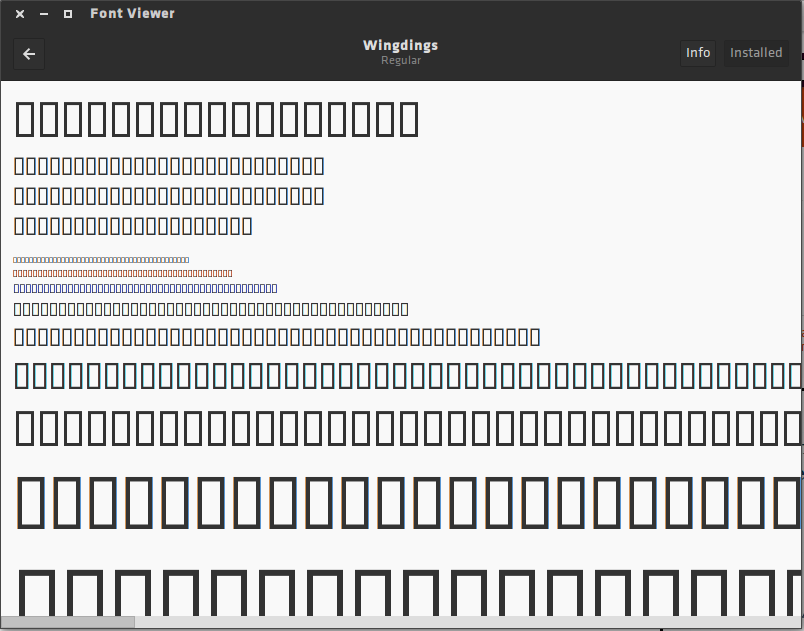Go back using the arrow button
The image size is (804, 631).
29,54
